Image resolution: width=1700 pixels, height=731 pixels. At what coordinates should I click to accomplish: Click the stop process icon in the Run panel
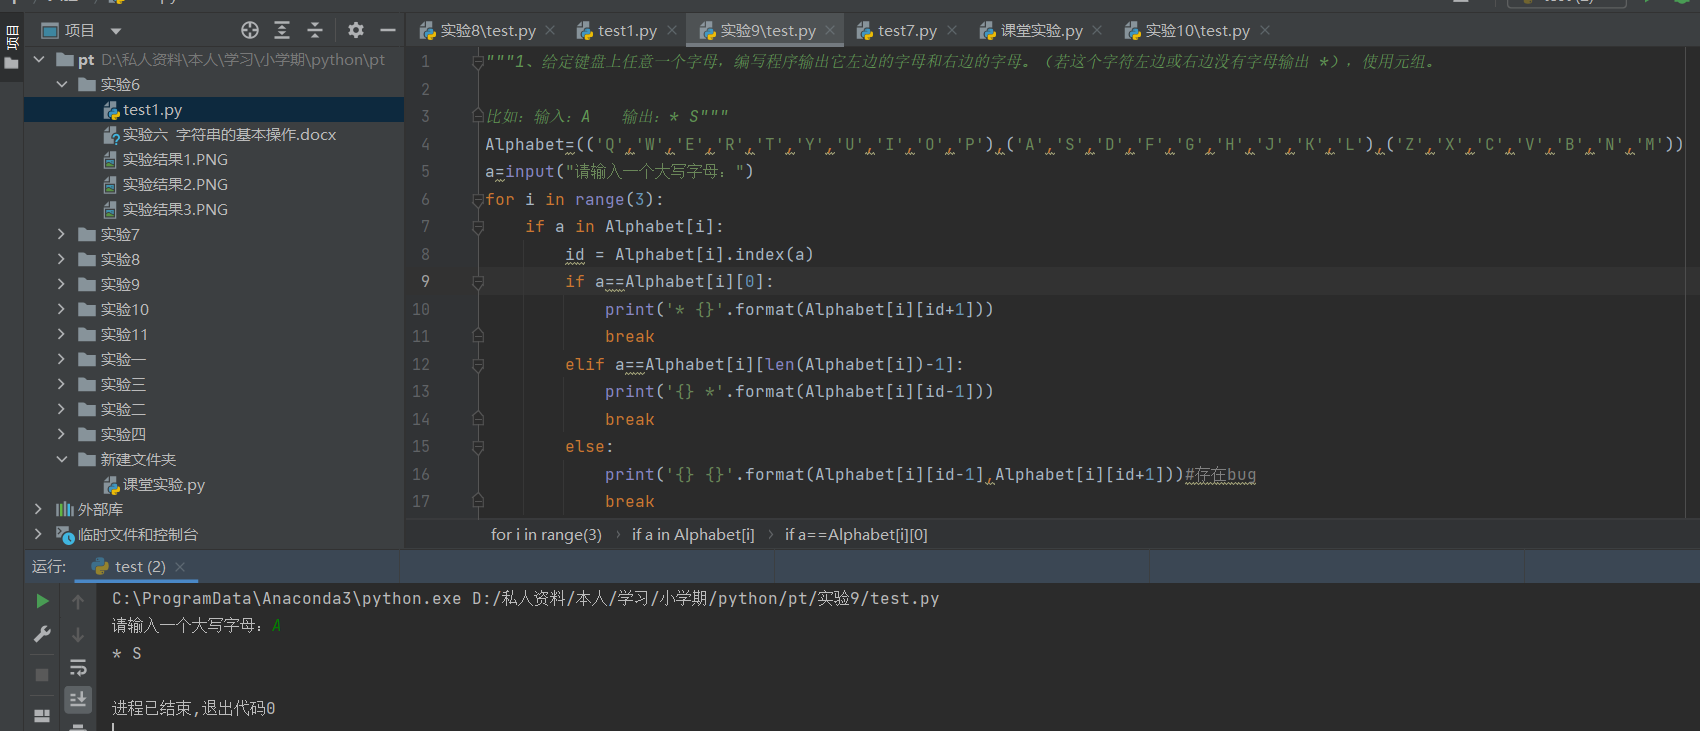click(42, 675)
